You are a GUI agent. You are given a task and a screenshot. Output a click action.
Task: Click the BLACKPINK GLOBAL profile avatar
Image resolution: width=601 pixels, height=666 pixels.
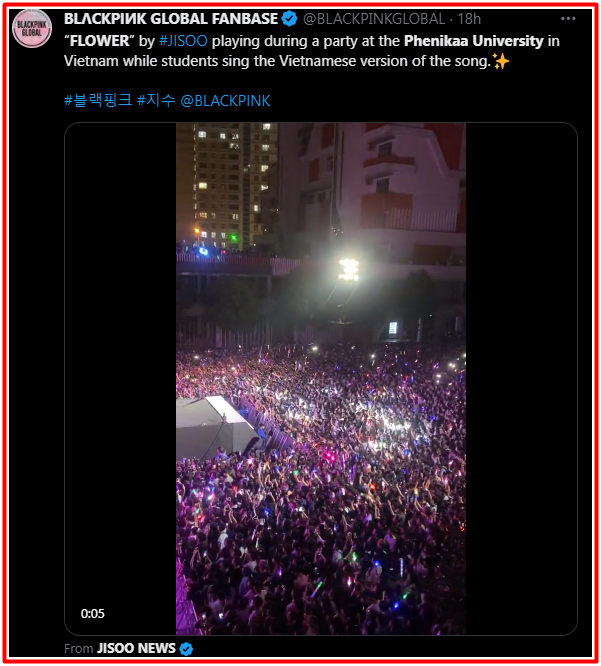click(32, 29)
